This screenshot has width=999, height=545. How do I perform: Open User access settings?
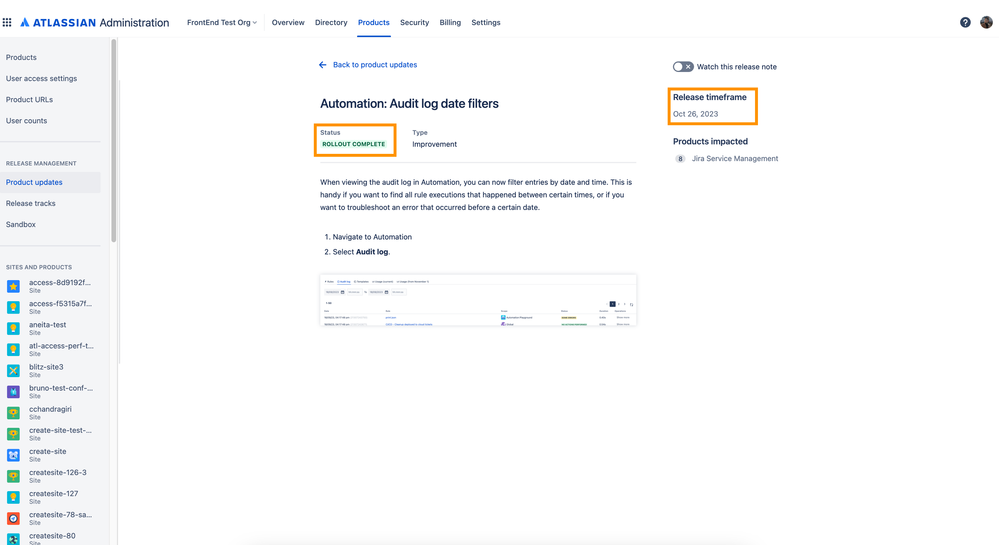pyautogui.click(x=41, y=78)
